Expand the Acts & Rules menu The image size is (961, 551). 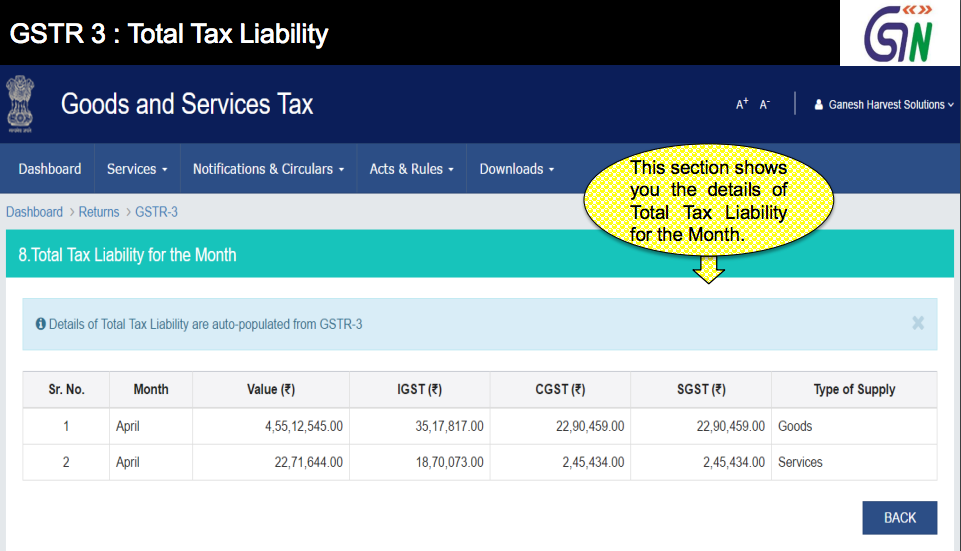point(411,169)
